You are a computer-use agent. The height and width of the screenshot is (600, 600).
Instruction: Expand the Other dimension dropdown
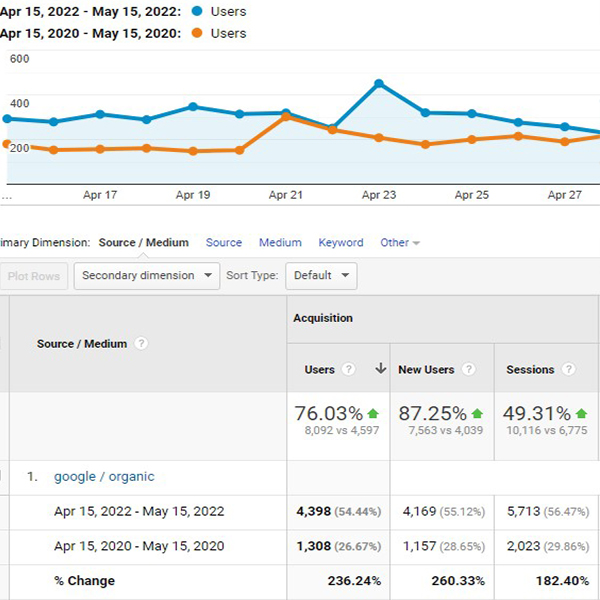click(400, 243)
